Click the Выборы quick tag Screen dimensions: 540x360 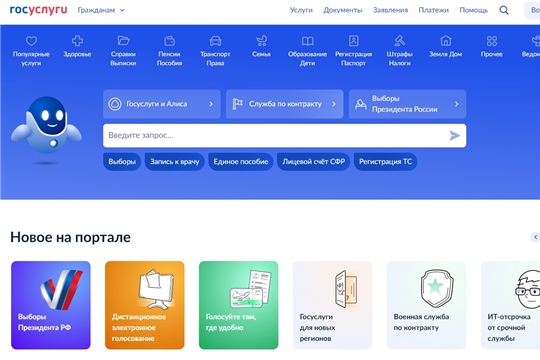tap(122, 162)
